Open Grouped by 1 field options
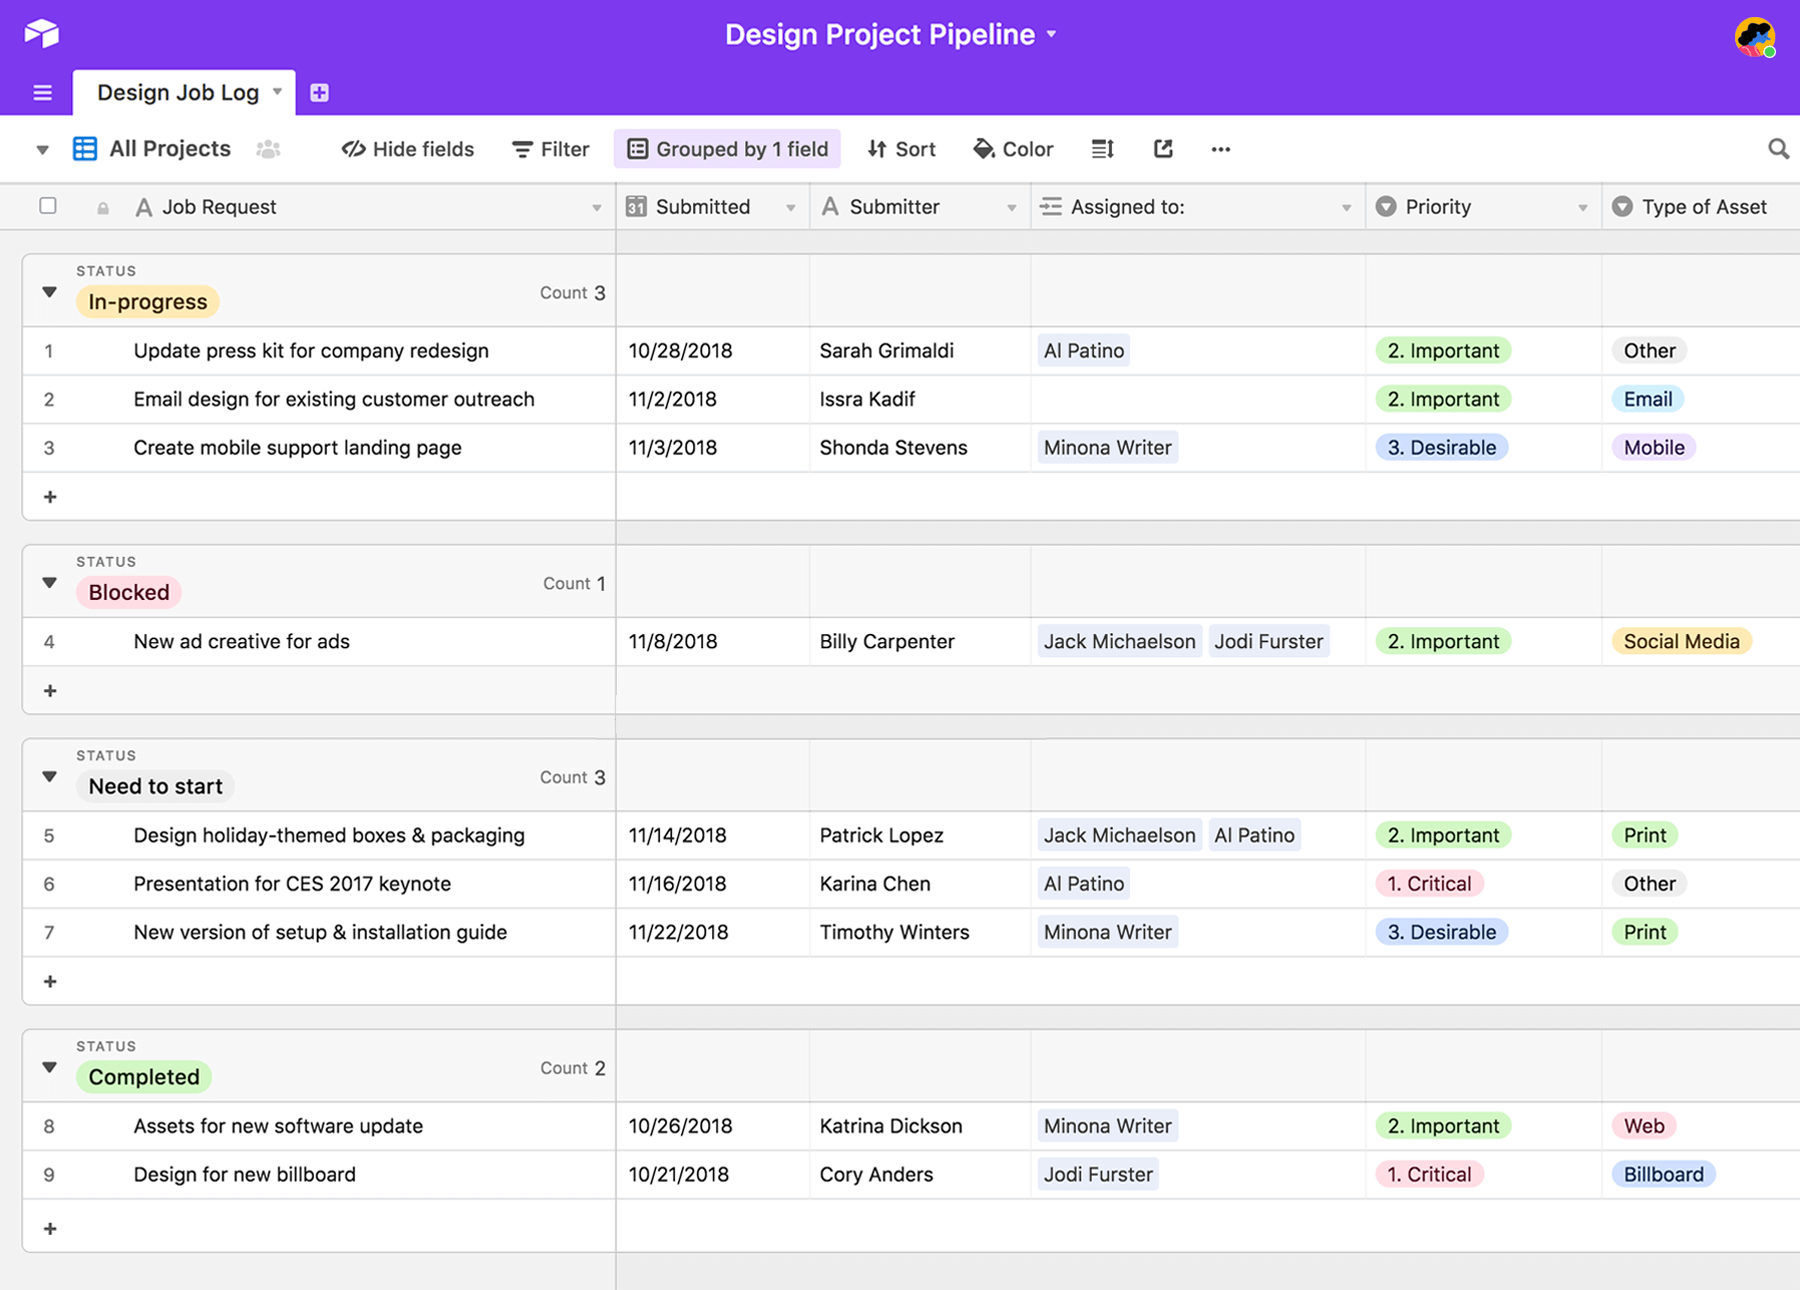 [728, 149]
